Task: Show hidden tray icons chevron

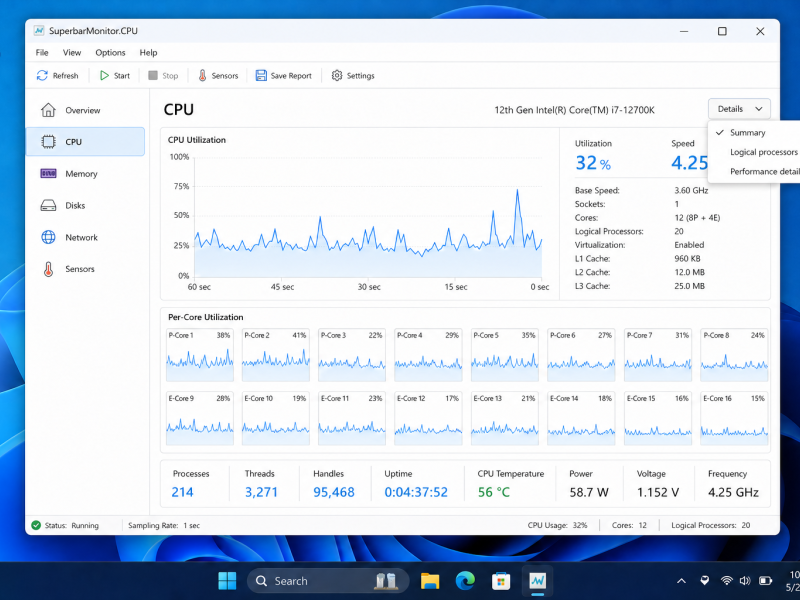Action: [x=681, y=581]
